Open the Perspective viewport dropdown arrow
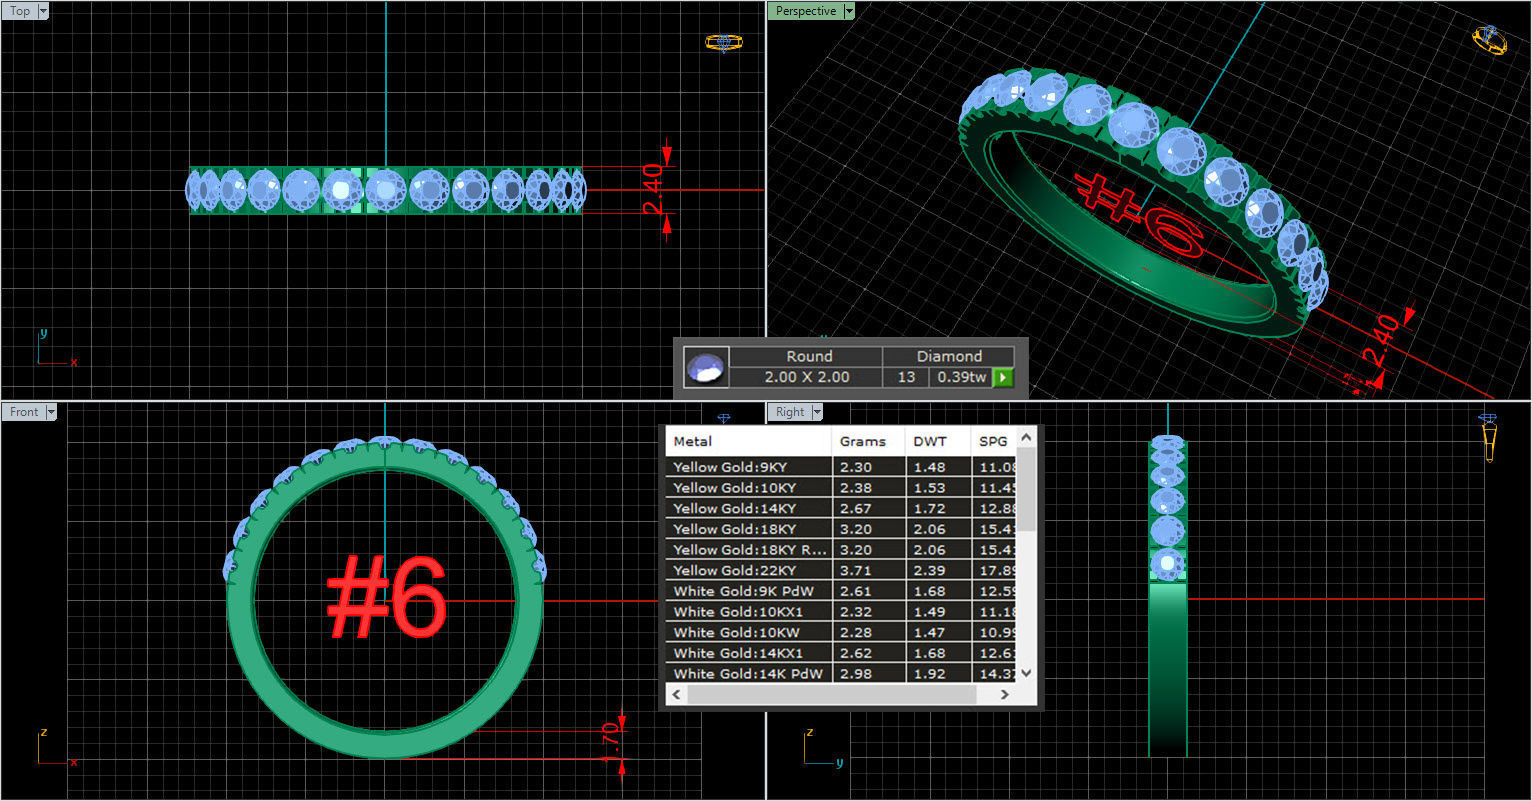This screenshot has height=801, width=1532. 849,11
